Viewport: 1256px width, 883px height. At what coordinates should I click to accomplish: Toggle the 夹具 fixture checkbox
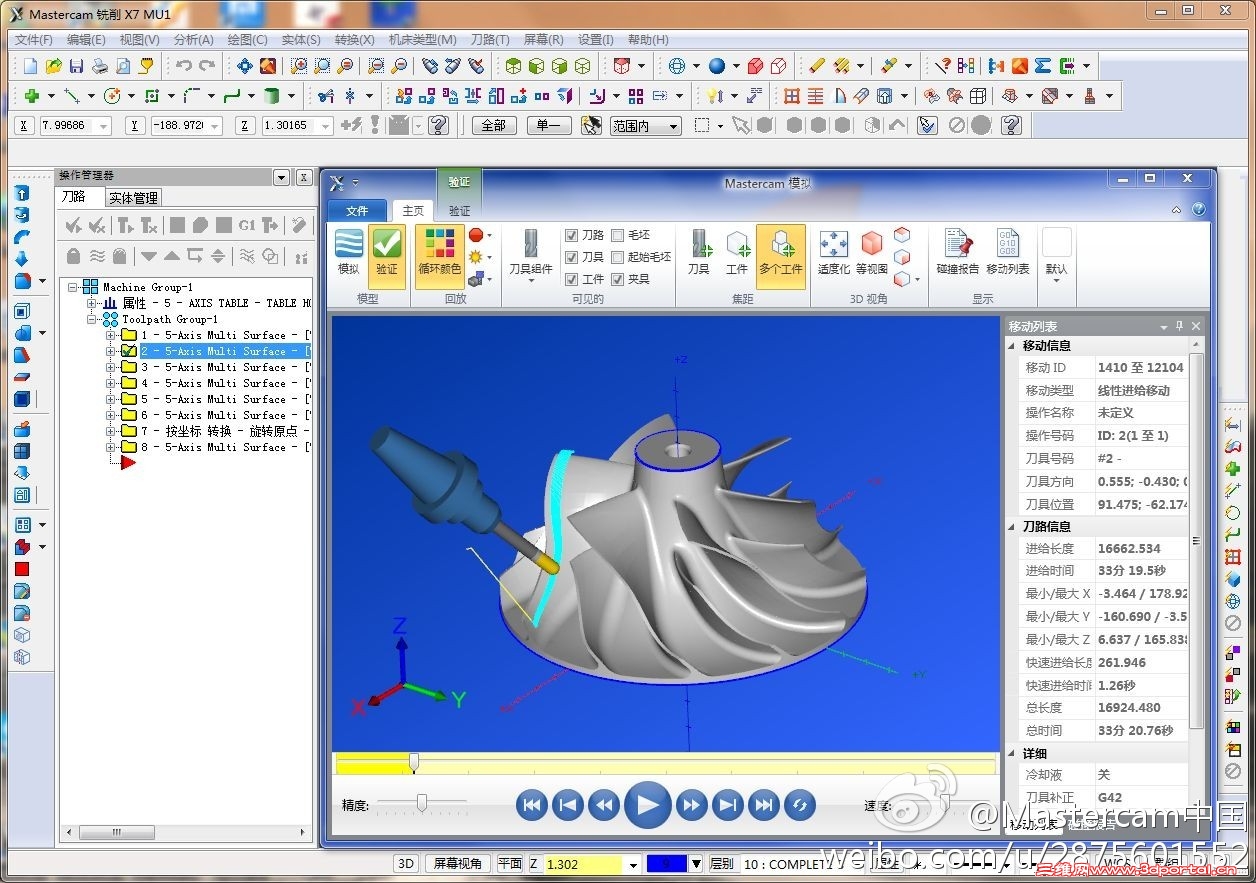click(618, 279)
